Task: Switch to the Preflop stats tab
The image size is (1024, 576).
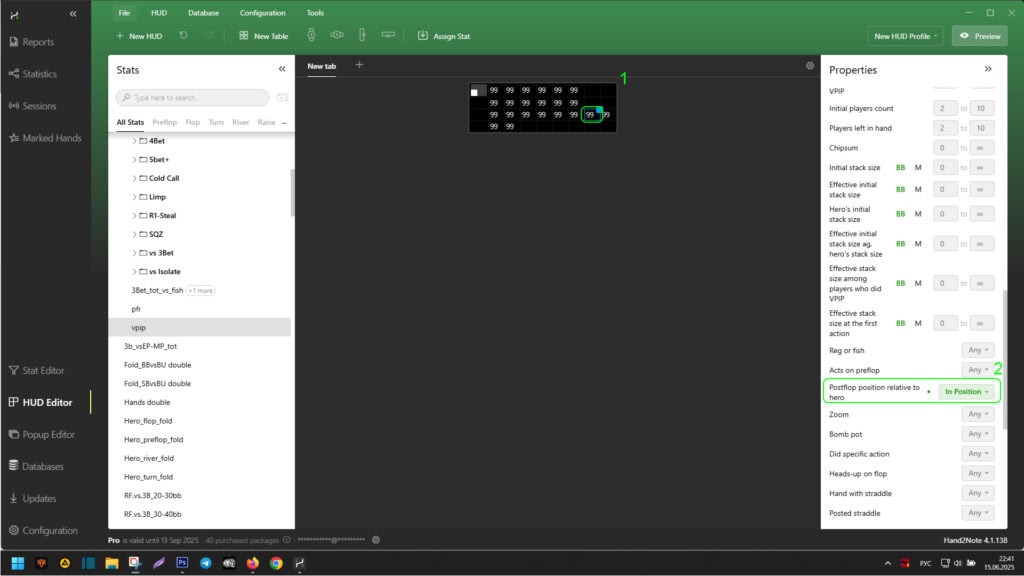Action: click(x=165, y=122)
